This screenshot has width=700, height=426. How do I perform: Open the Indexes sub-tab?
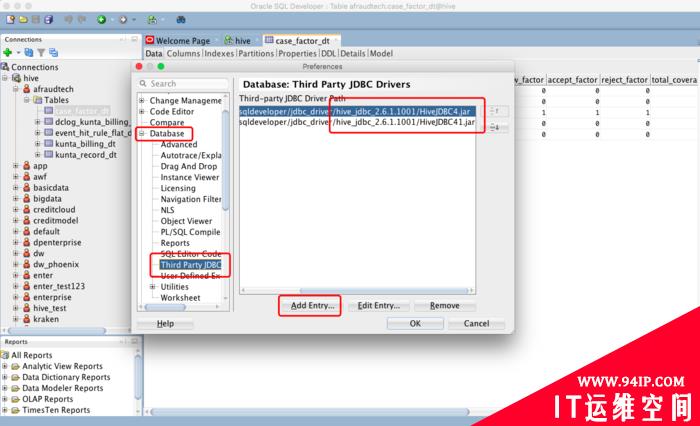[219, 54]
